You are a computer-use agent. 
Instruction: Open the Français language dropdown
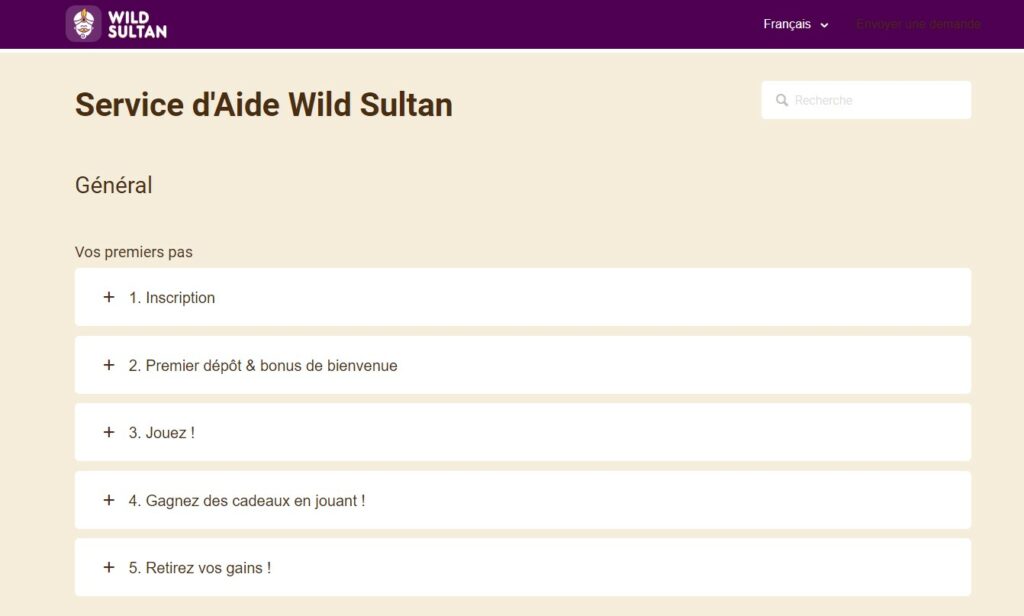pos(788,24)
